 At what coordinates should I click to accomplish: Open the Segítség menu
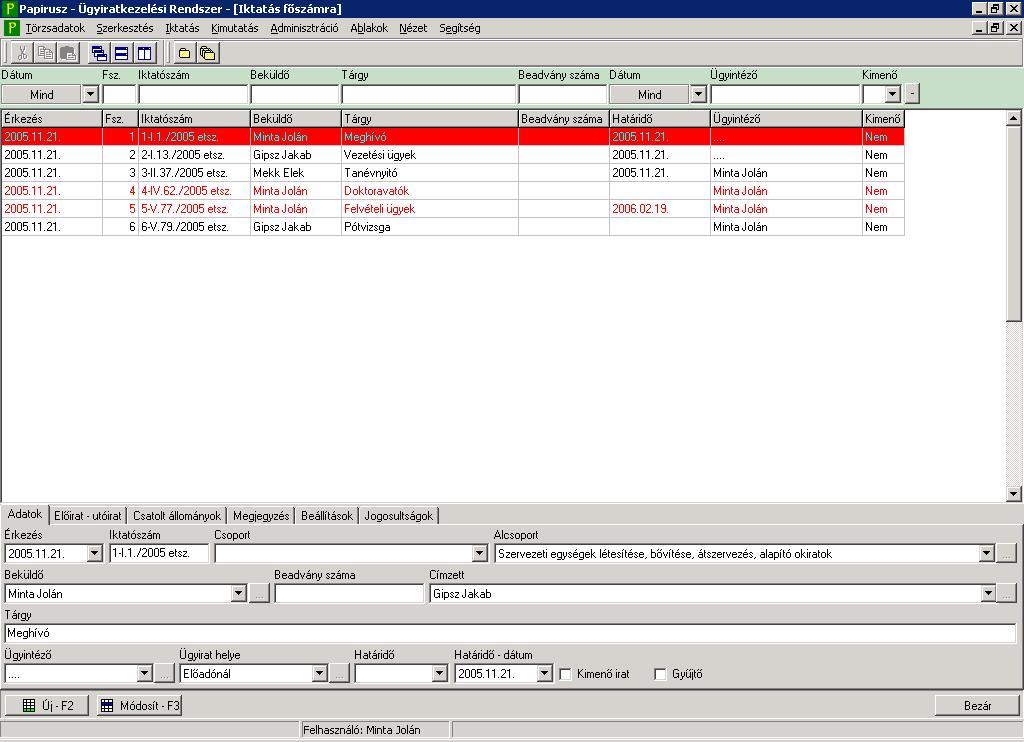[460, 28]
